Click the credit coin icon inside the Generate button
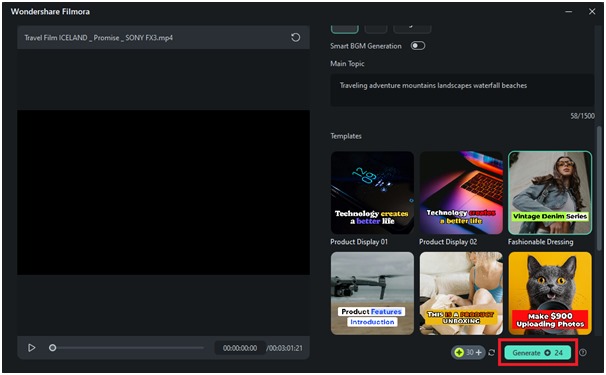This screenshot has width=606, height=375. [547, 353]
